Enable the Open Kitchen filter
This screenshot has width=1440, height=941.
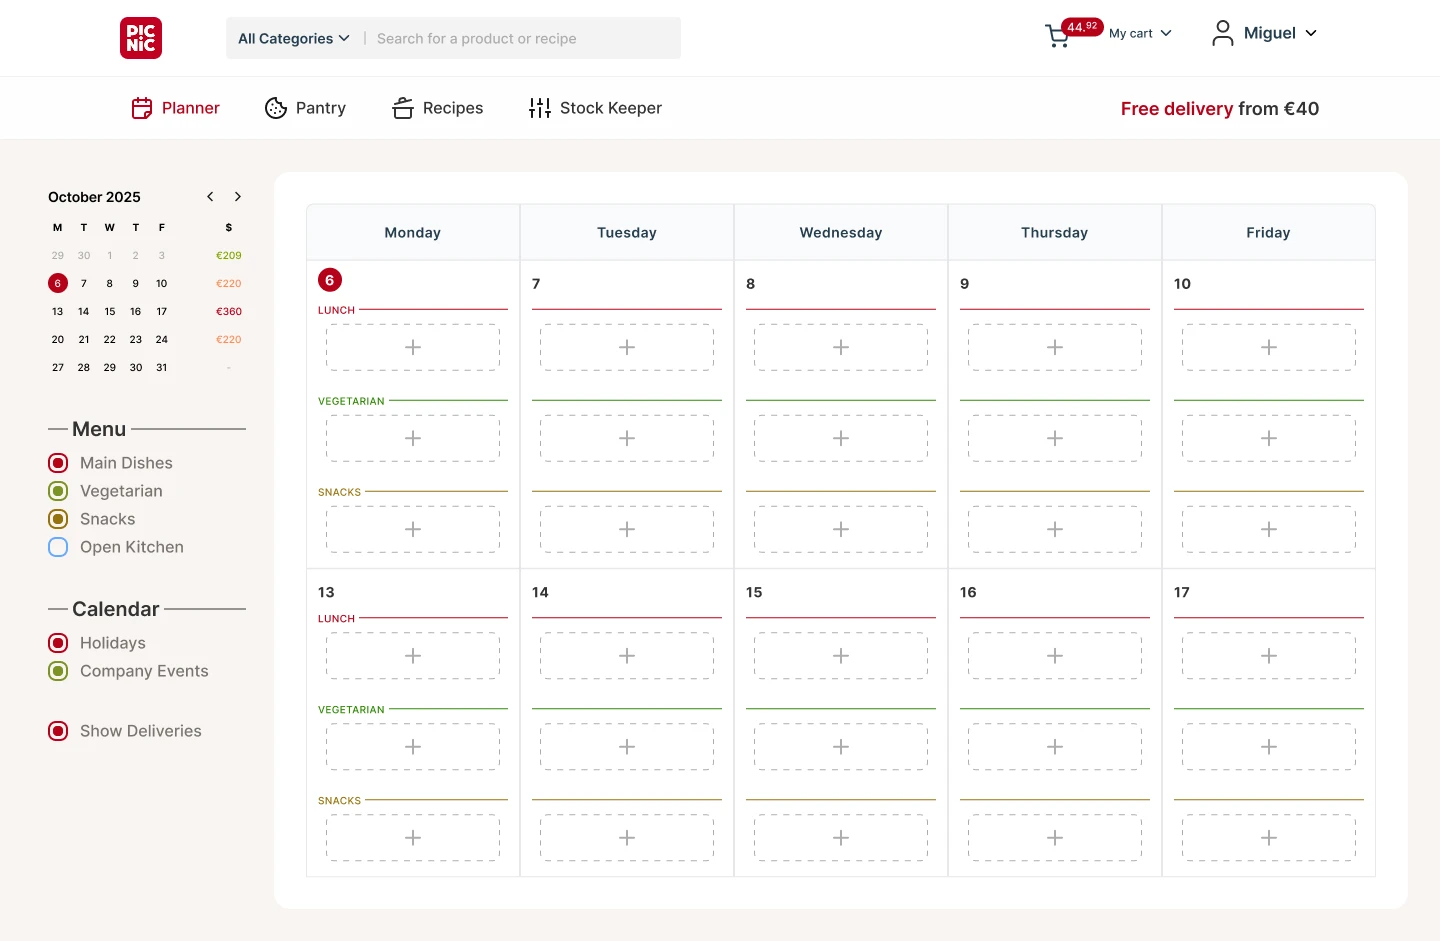pyautogui.click(x=57, y=547)
